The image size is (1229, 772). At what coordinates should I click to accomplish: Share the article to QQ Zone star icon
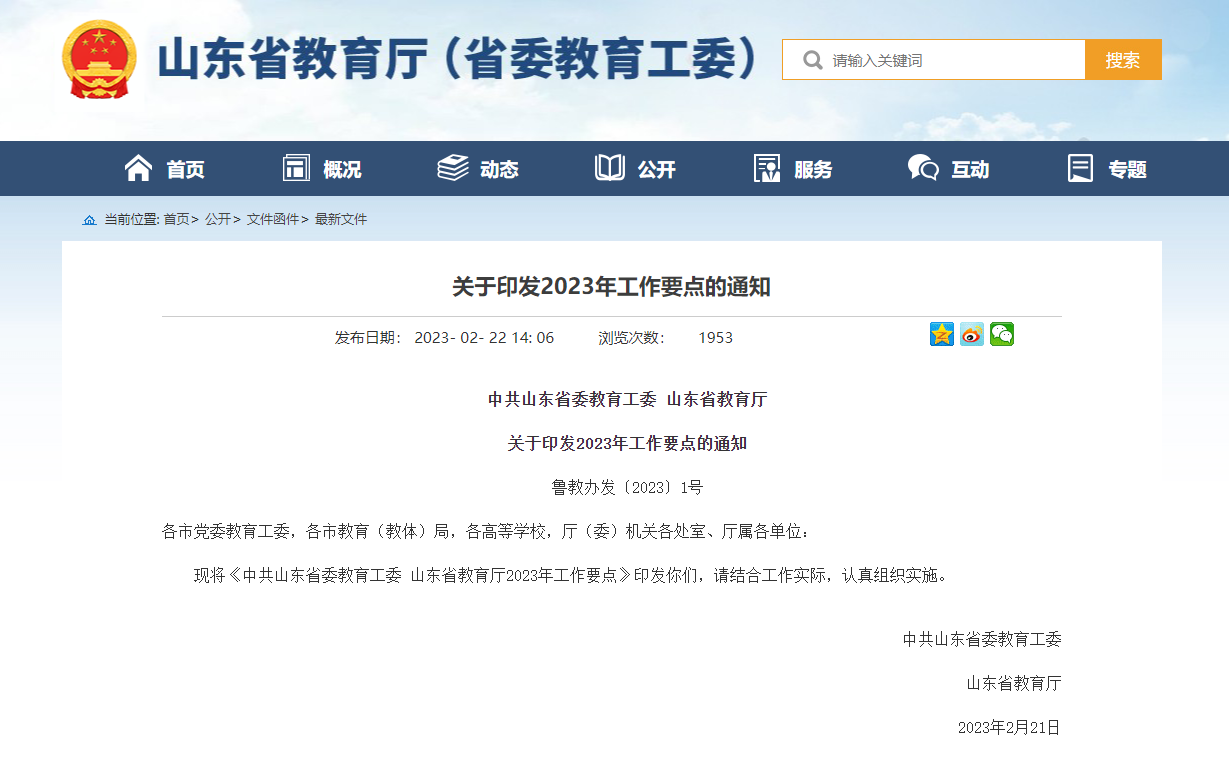click(x=941, y=335)
